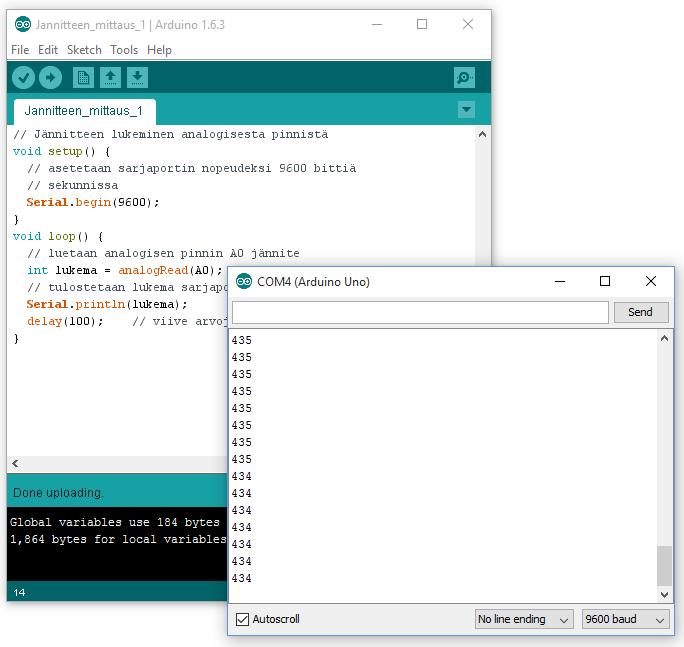Screen dimensions: 684x647
Task: Click the first 435 value in serial output
Action: (242, 340)
